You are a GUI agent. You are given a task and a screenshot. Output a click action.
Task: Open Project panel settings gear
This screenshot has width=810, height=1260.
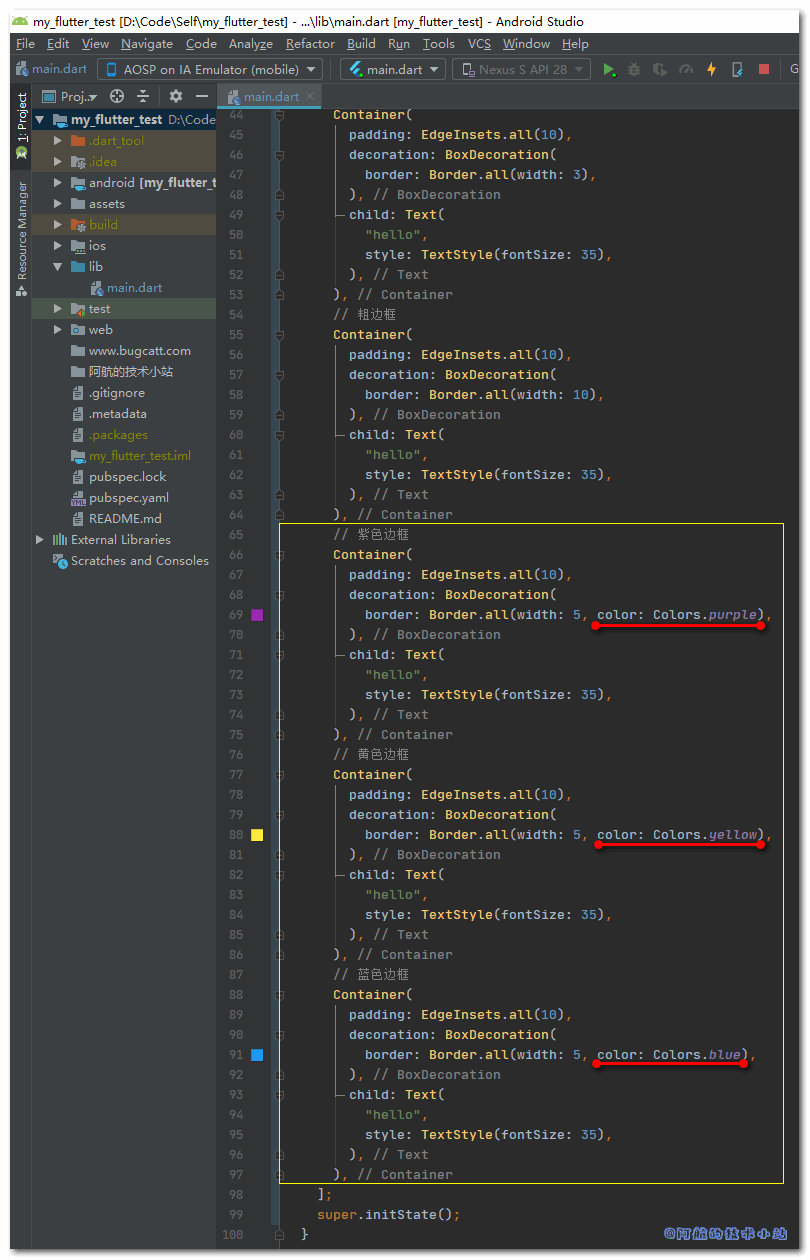(176, 96)
